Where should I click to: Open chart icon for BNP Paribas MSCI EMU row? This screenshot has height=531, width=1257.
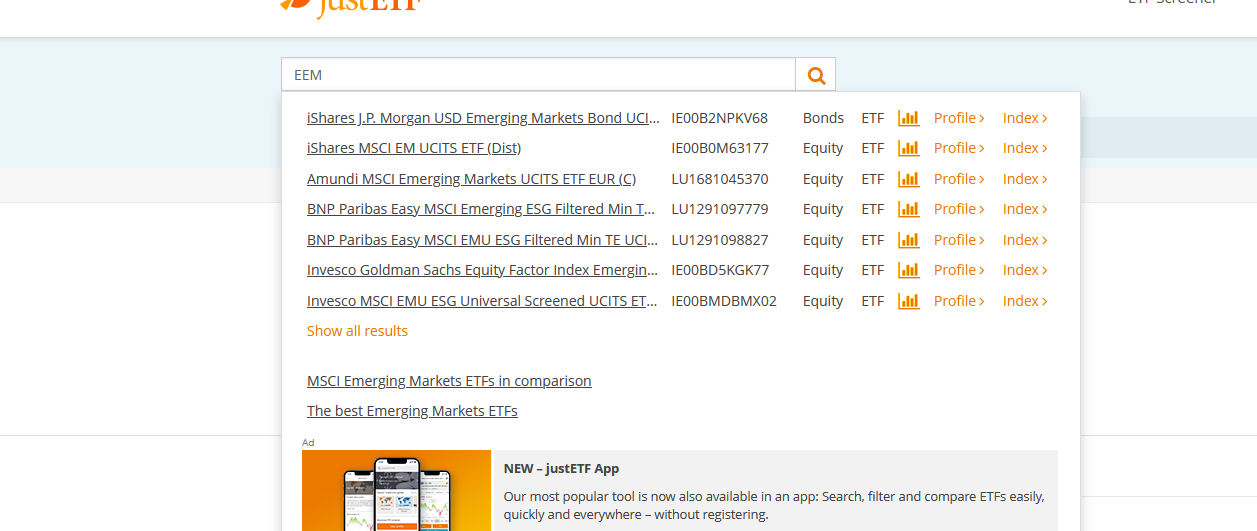point(908,240)
